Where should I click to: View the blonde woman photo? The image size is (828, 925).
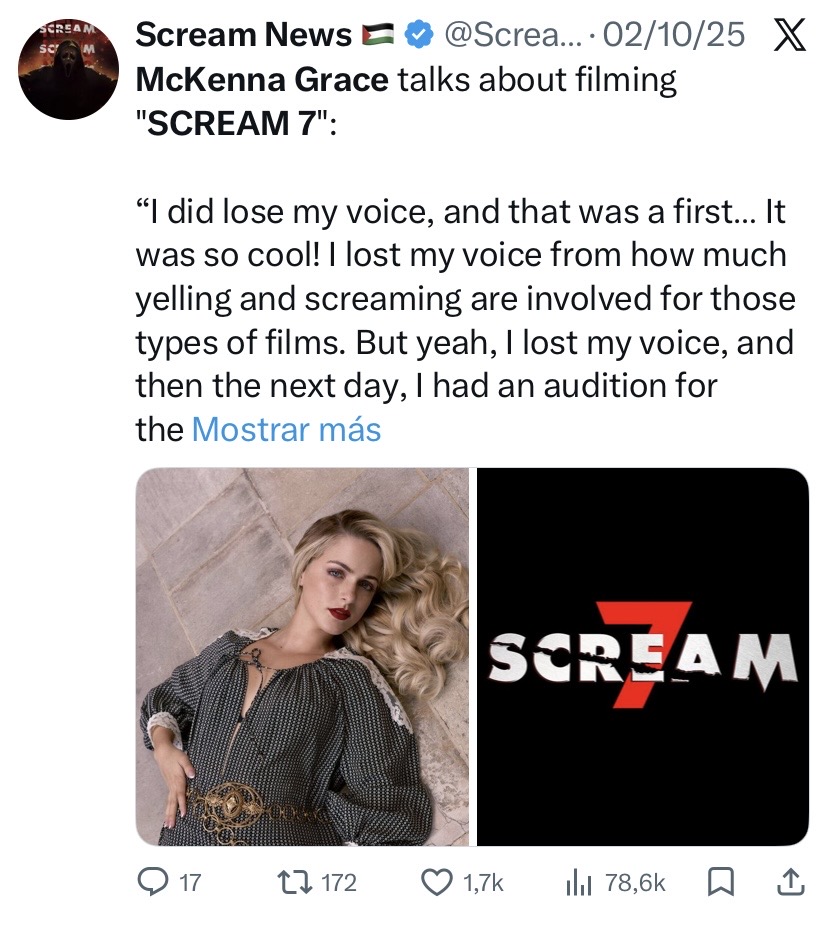(303, 657)
